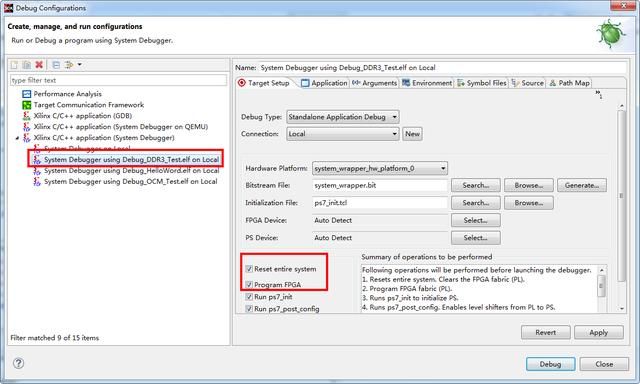Switch to the Environment tab
This screenshot has height=384, width=640.
(427, 83)
